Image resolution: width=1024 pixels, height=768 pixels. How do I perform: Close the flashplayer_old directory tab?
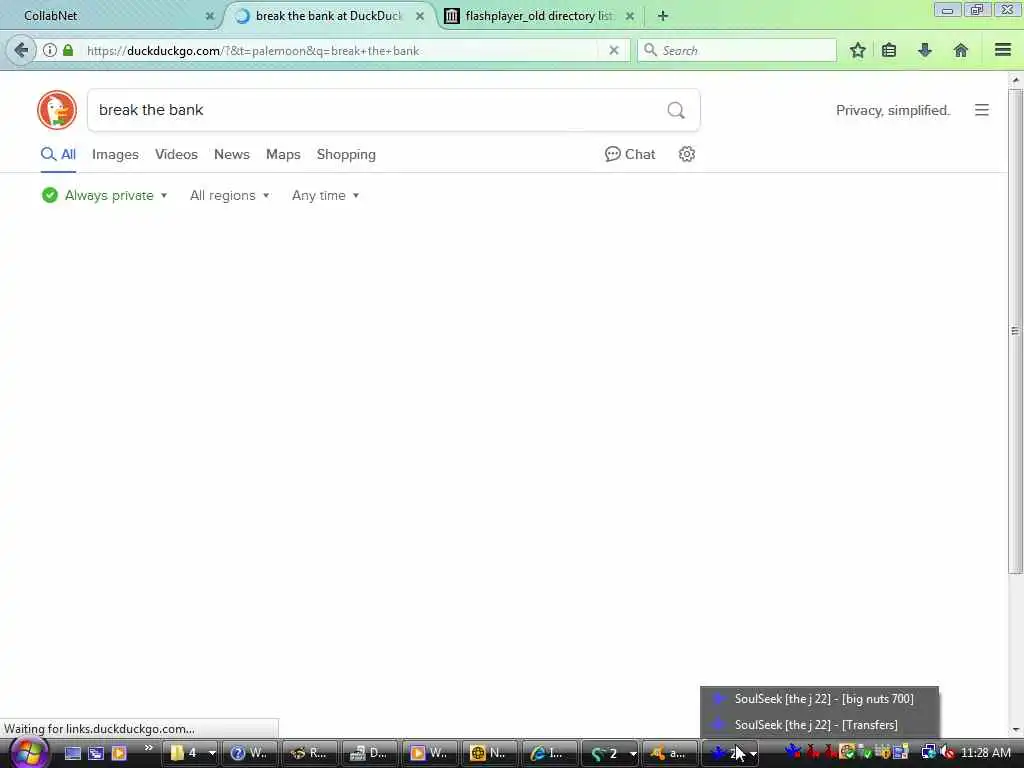click(630, 16)
